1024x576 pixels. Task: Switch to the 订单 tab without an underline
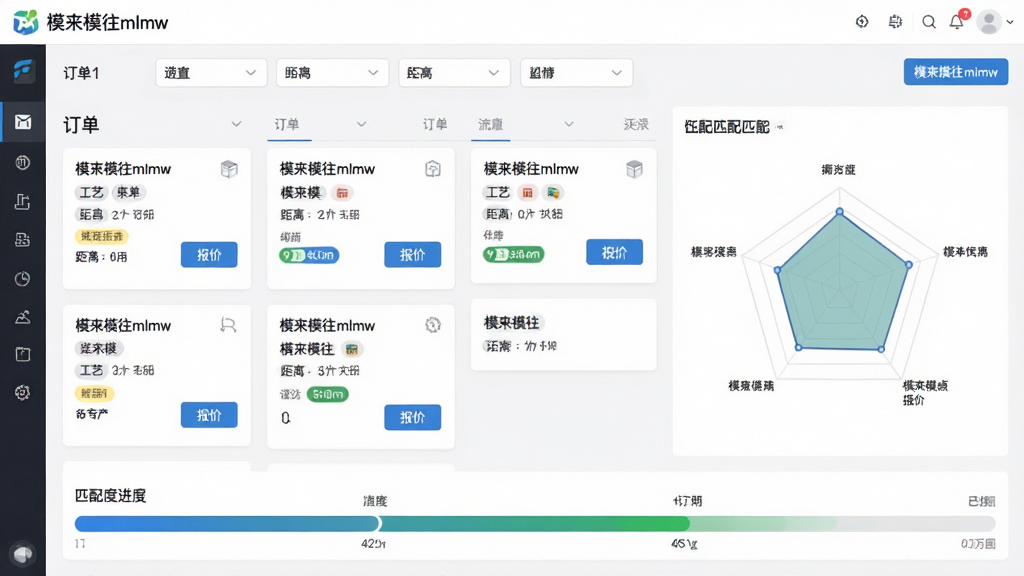click(x=435, y=124)
